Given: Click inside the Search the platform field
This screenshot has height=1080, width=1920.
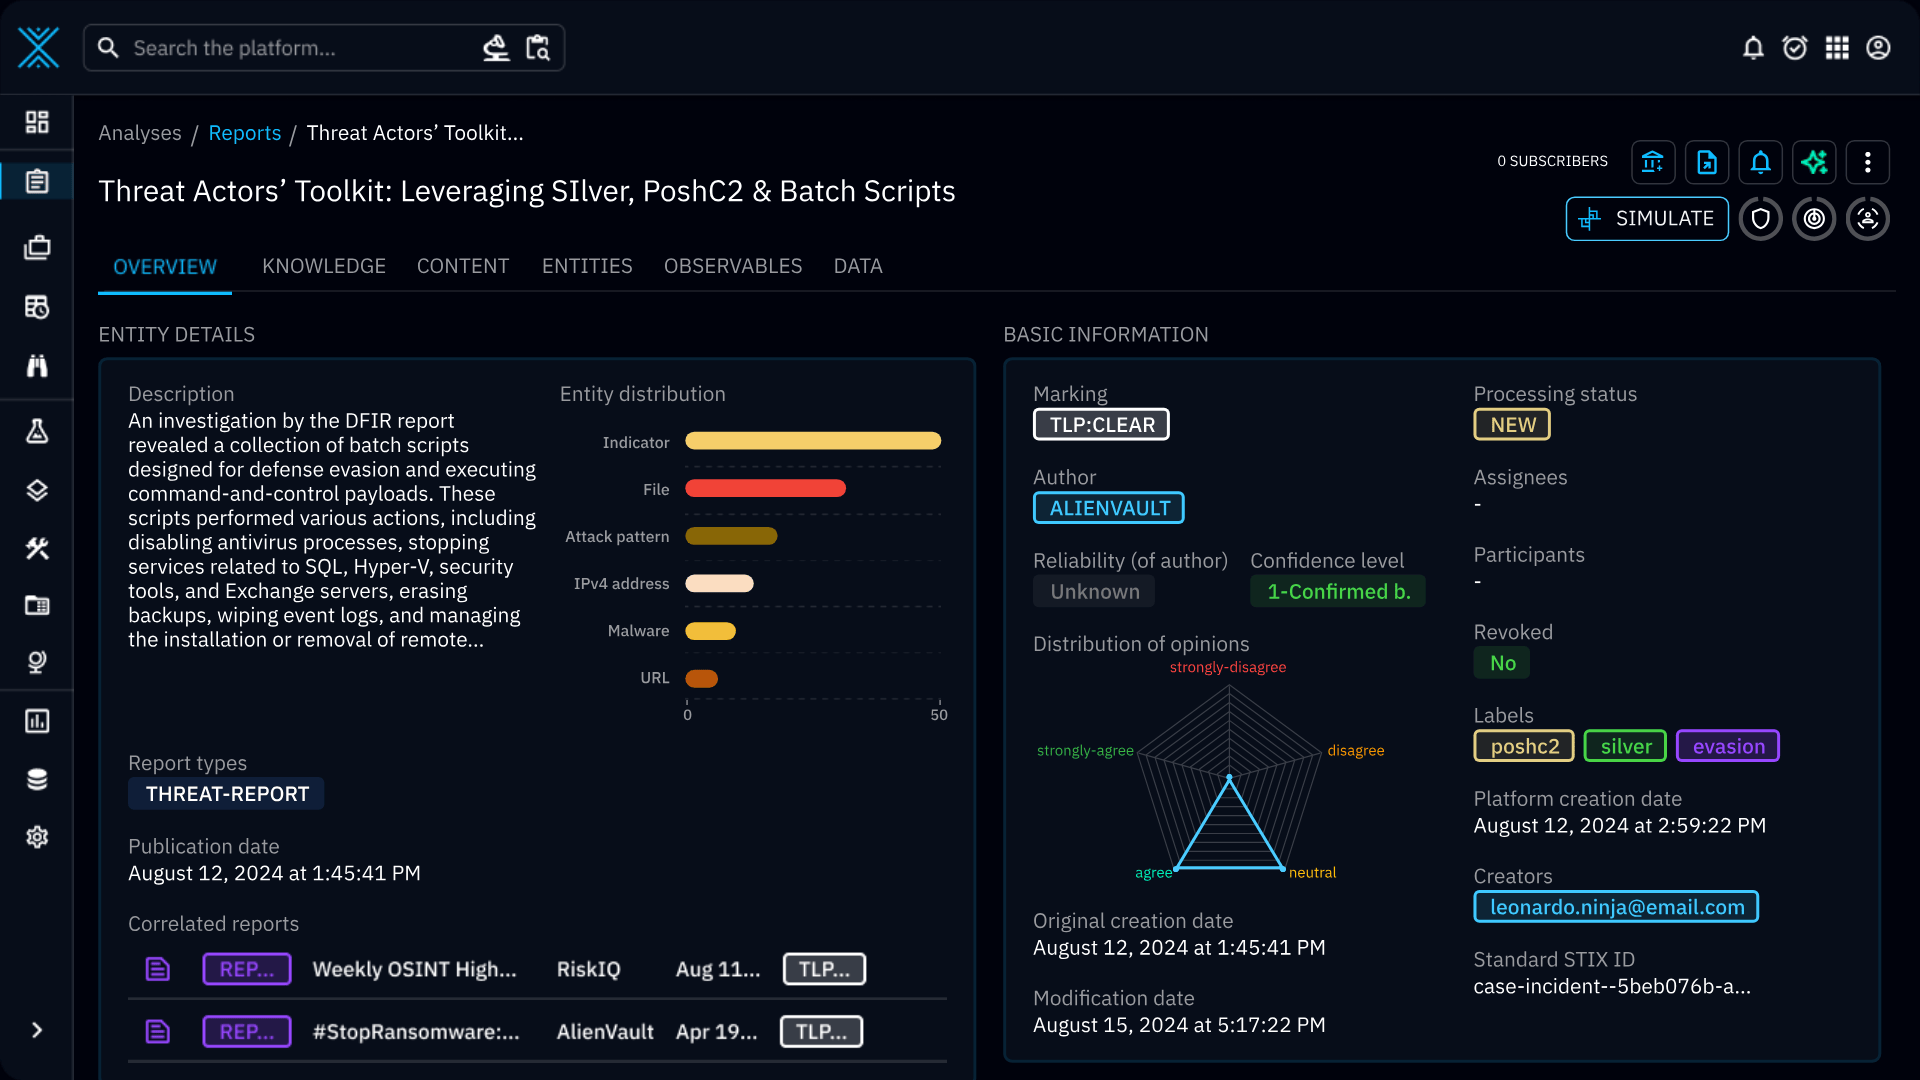Looking at the screenshot, I should pyautogui.click(x=290, y=47).
